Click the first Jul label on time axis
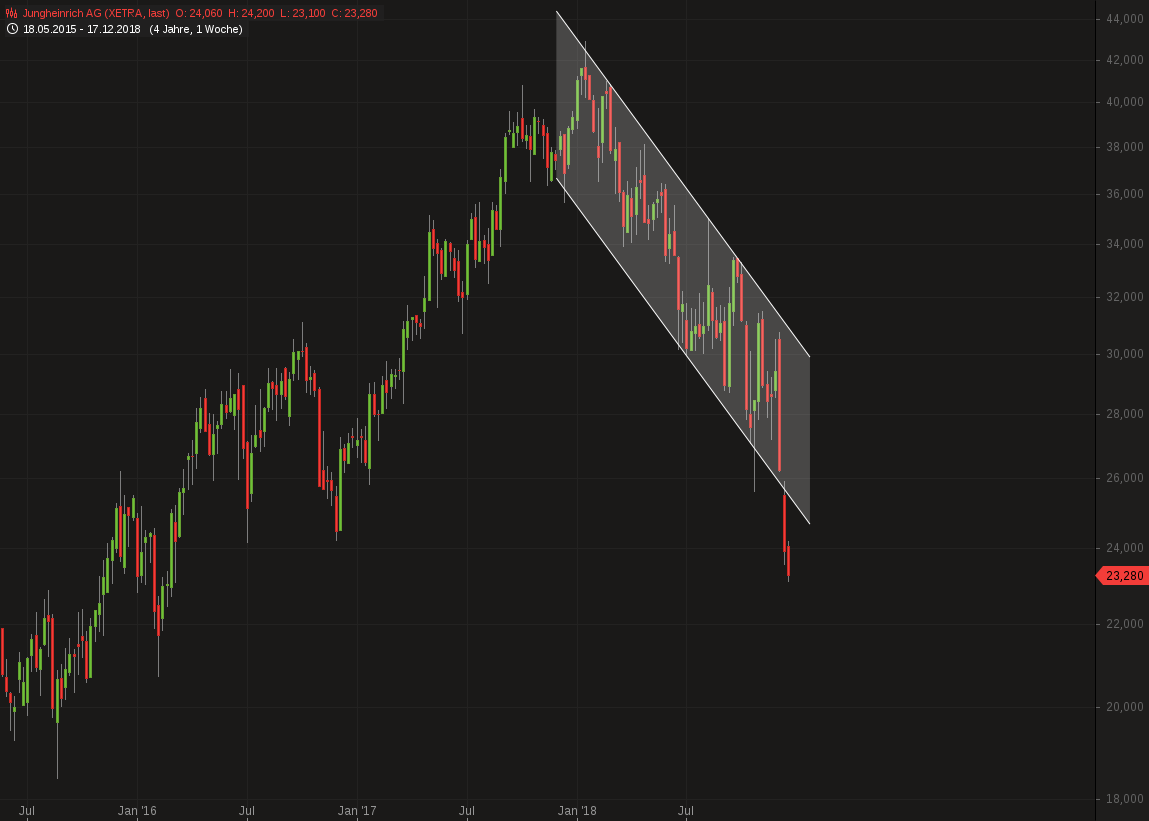Viewport: 1149px width, 821px height. tap(26, 811)
